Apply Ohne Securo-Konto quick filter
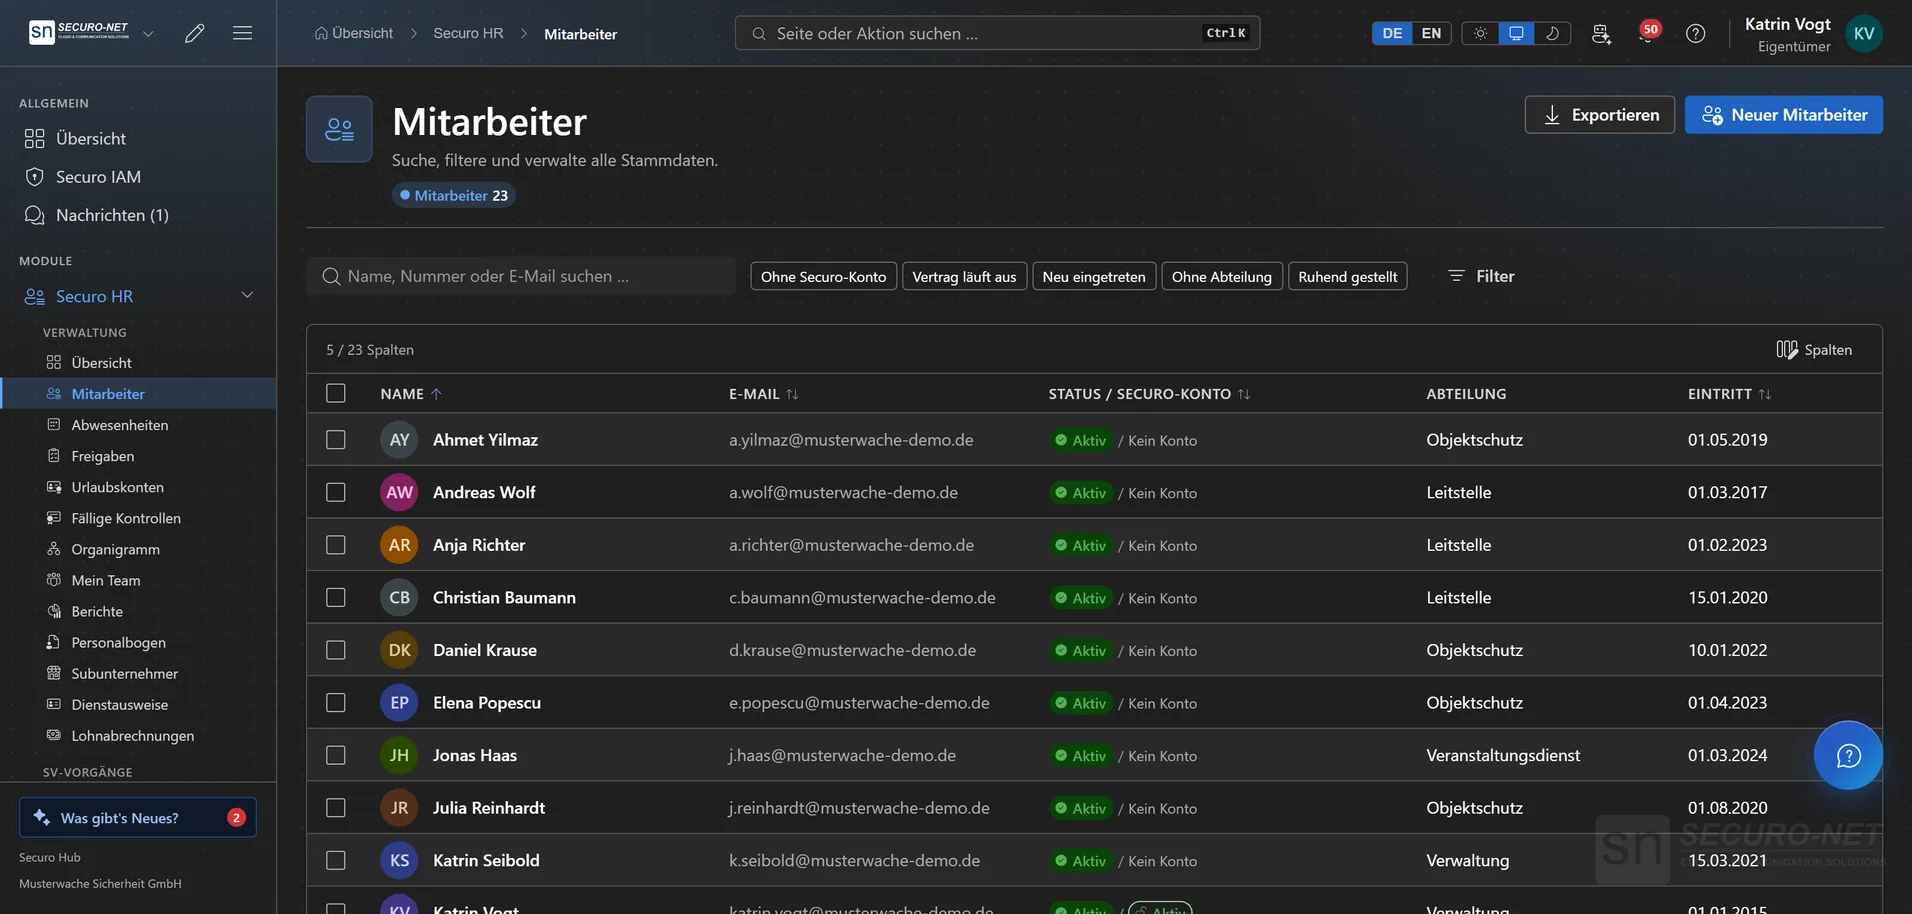The height and width of the screenshot is (914, 1912). 823,276
